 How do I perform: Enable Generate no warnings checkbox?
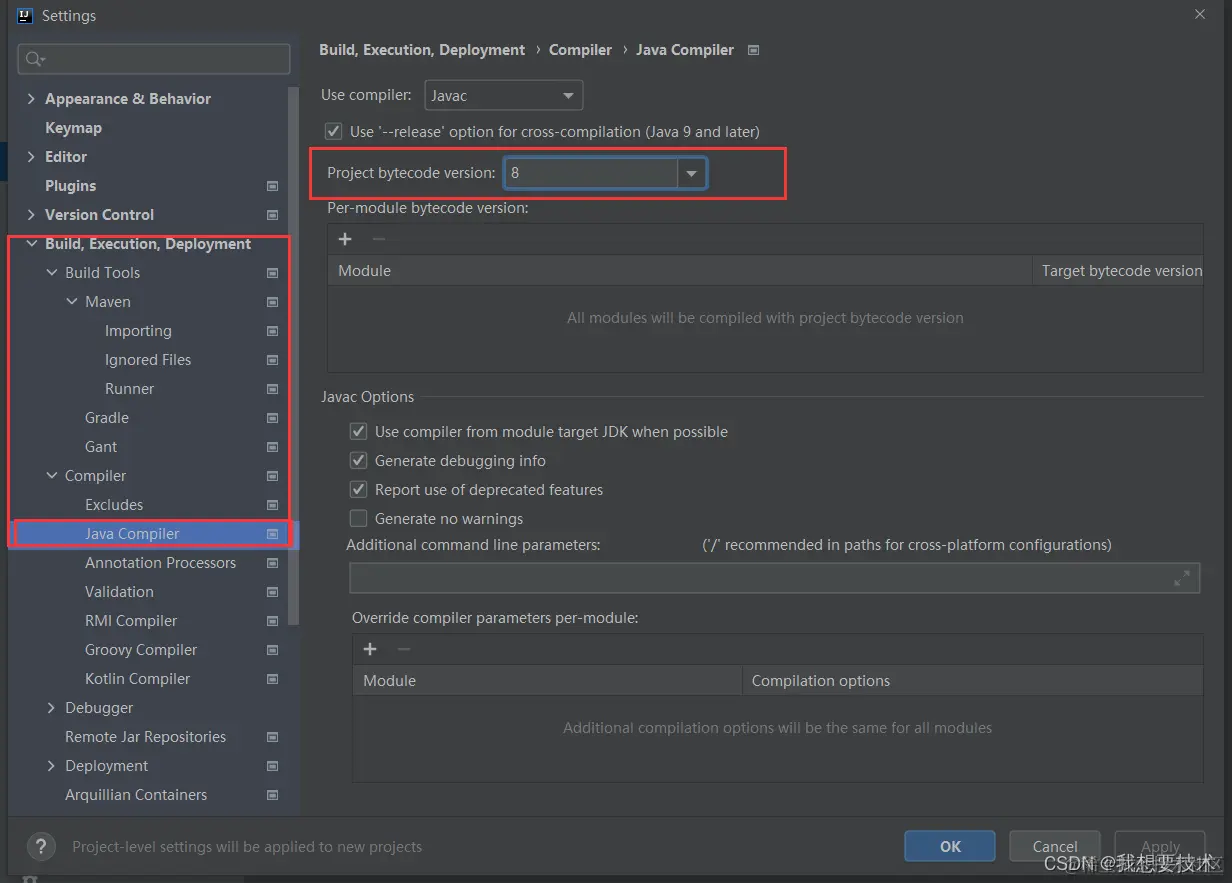click(358, 519)
